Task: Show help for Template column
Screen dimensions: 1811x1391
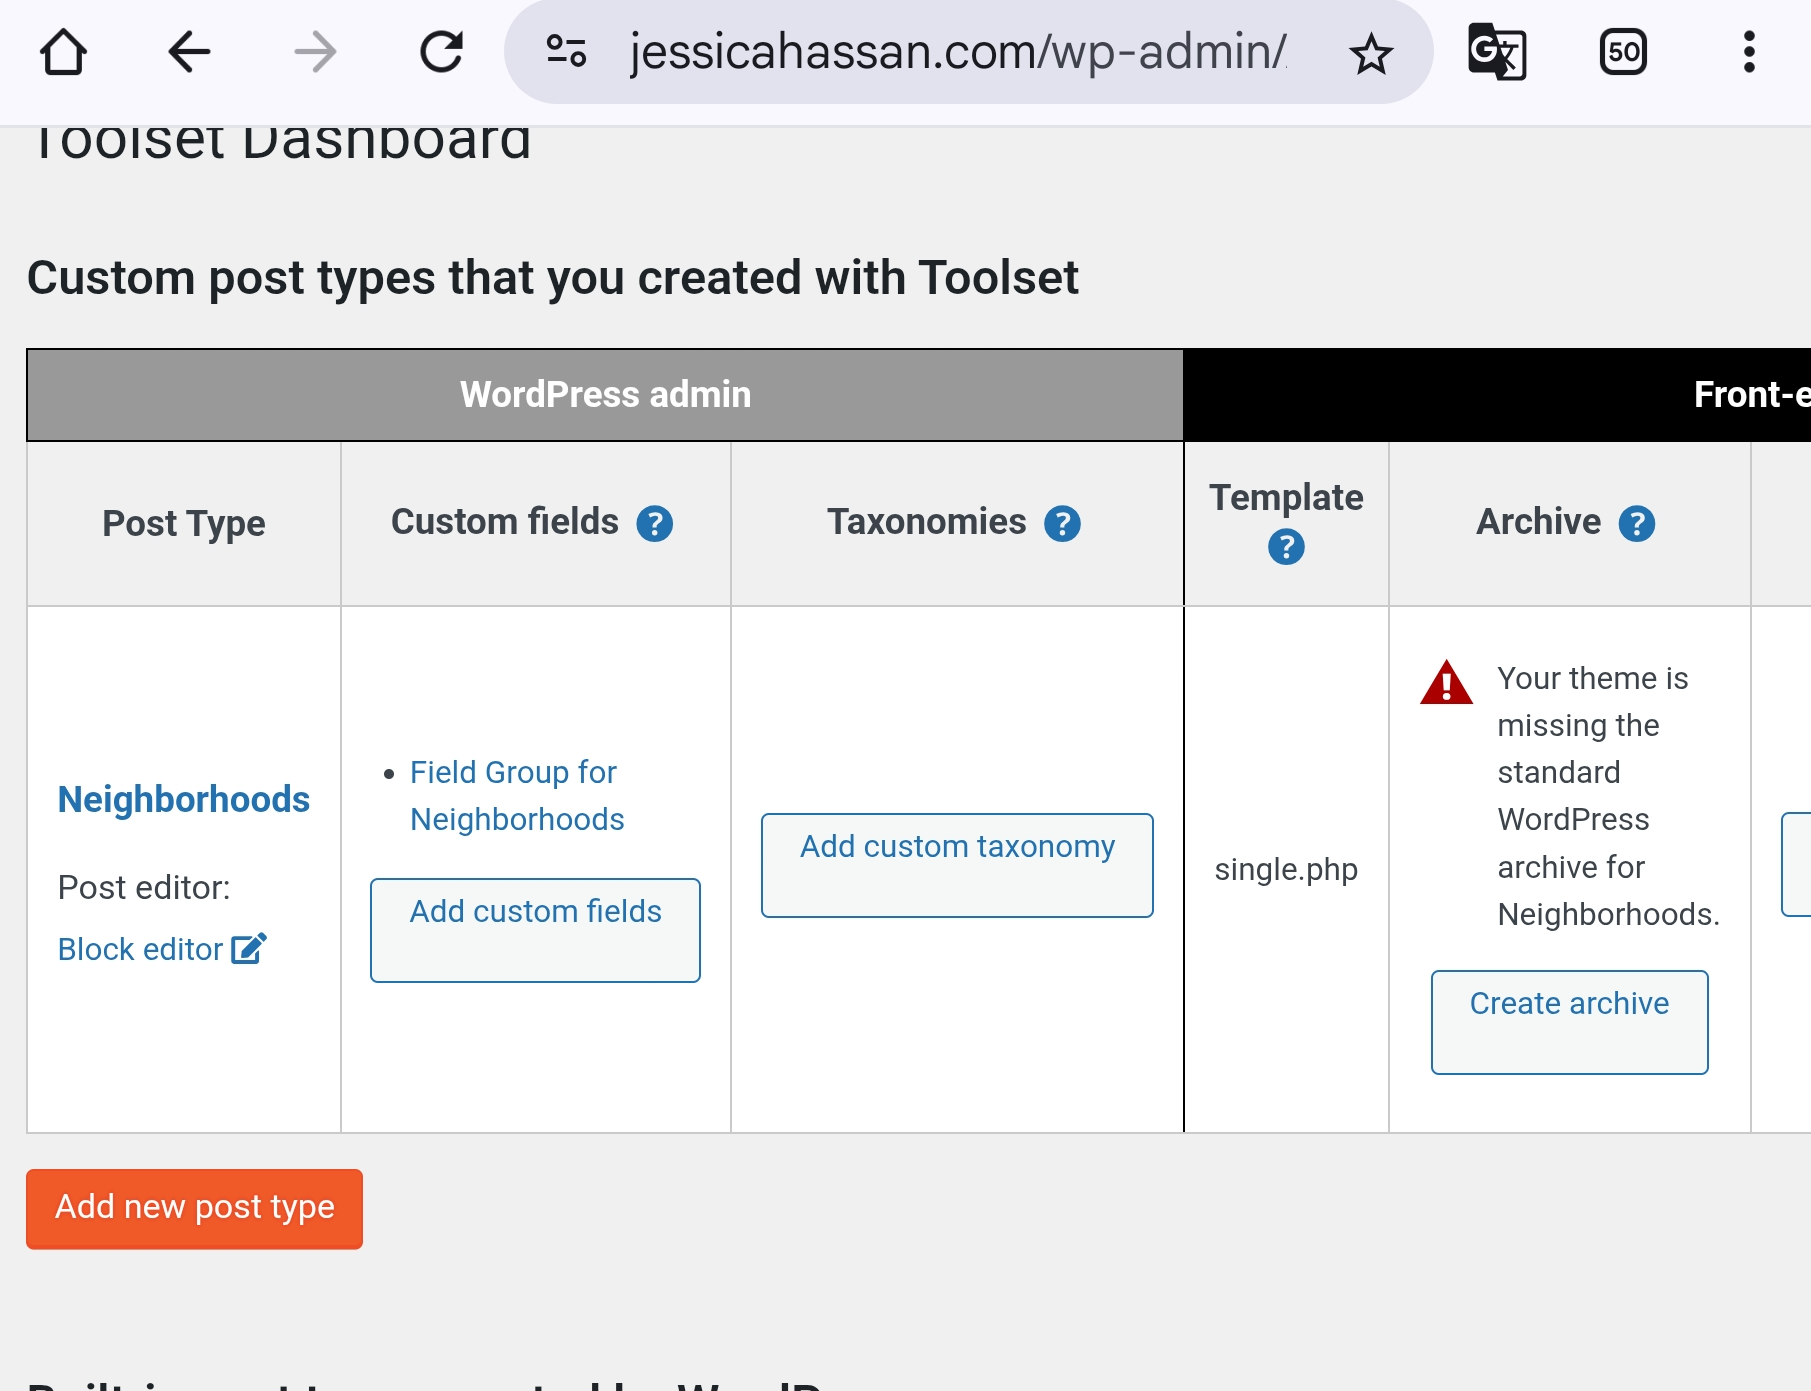Action: tap(1286, 547)
